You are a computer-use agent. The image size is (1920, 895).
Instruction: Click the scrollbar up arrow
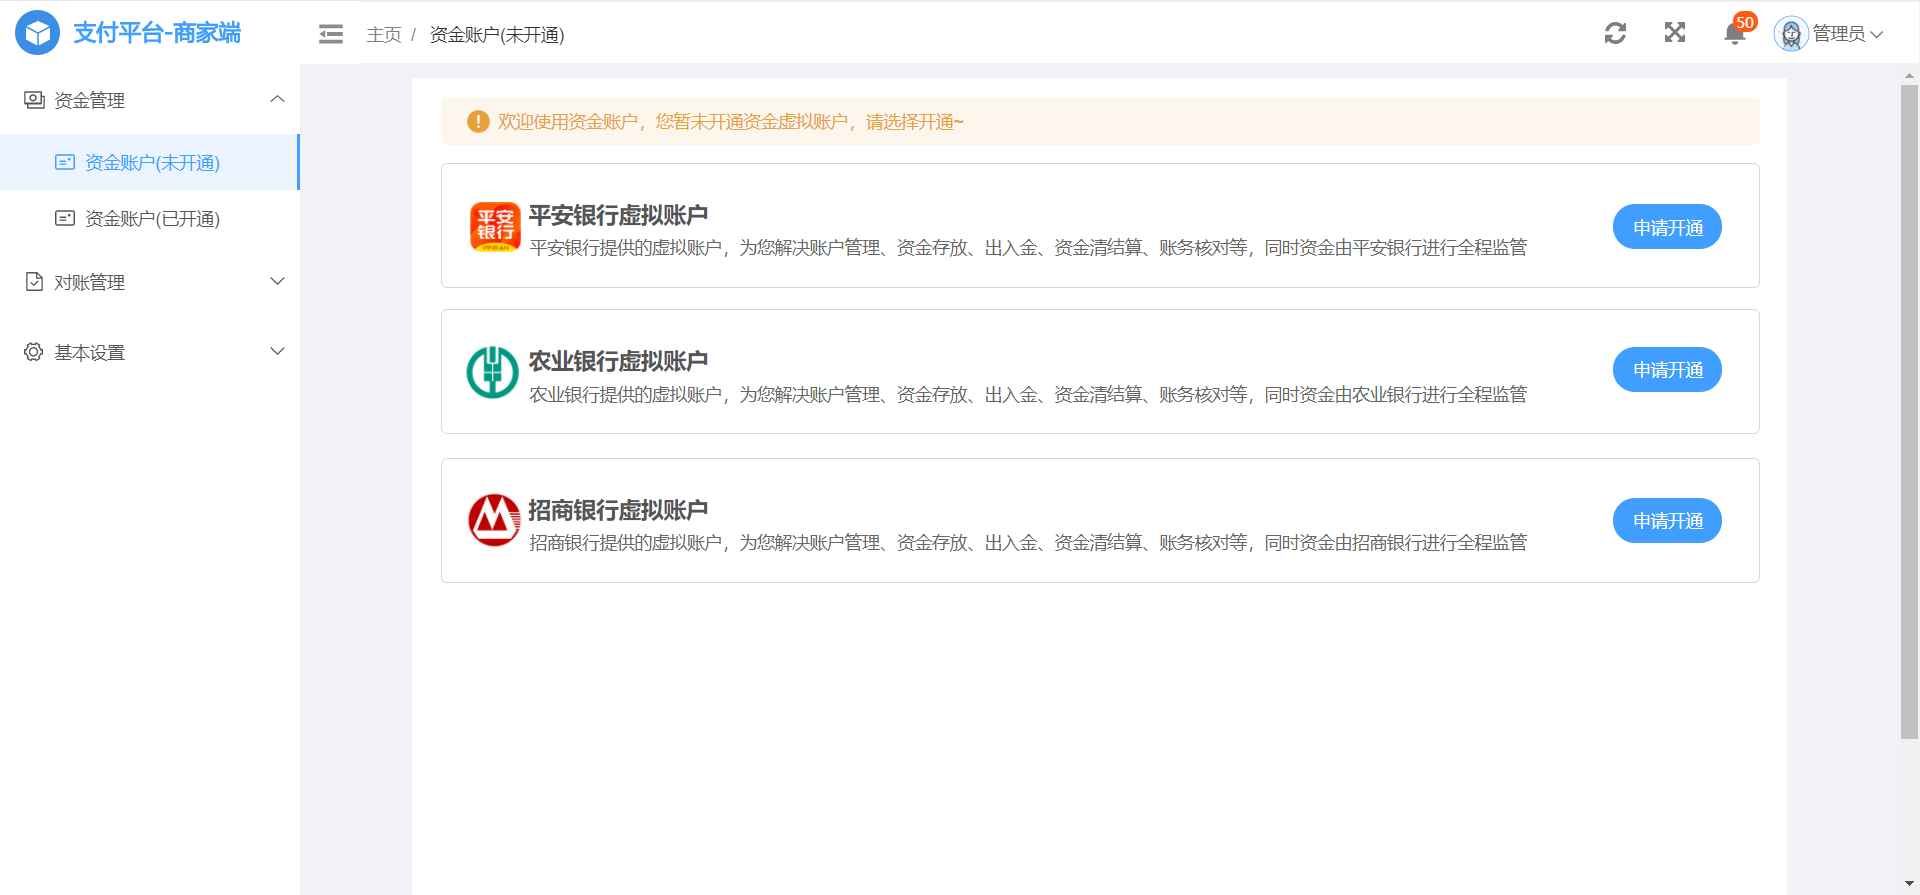pos(1909,75)
